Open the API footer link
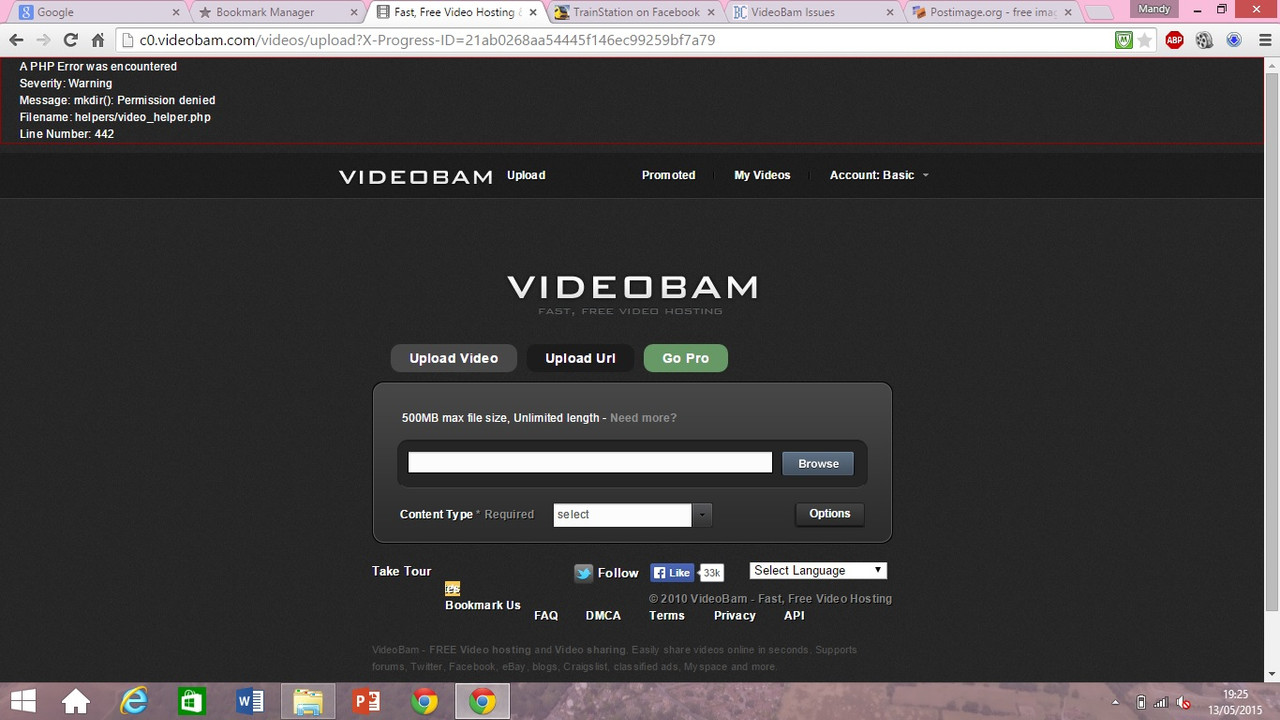This screenshot has height=720, width=1280. pyautogui.click(x=794, y=615)
